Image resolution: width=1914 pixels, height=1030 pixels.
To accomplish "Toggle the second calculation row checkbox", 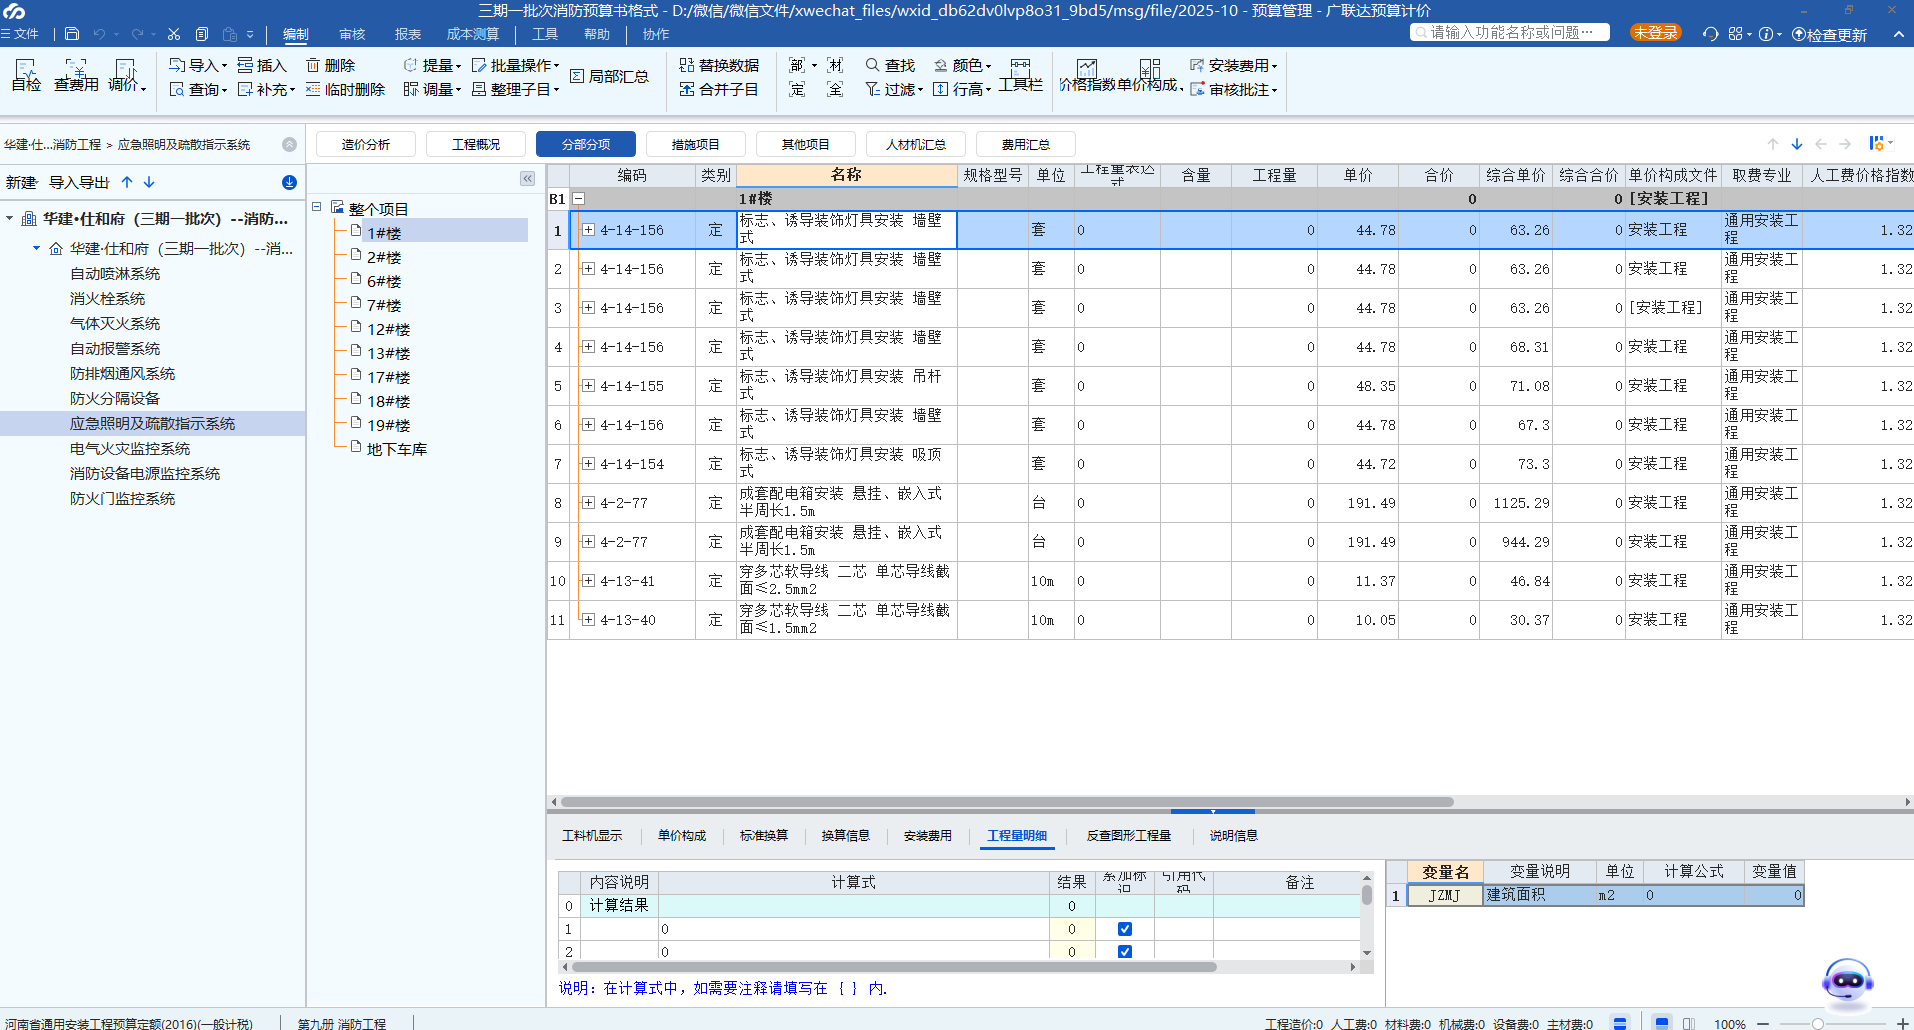I will pos(1124,952).
